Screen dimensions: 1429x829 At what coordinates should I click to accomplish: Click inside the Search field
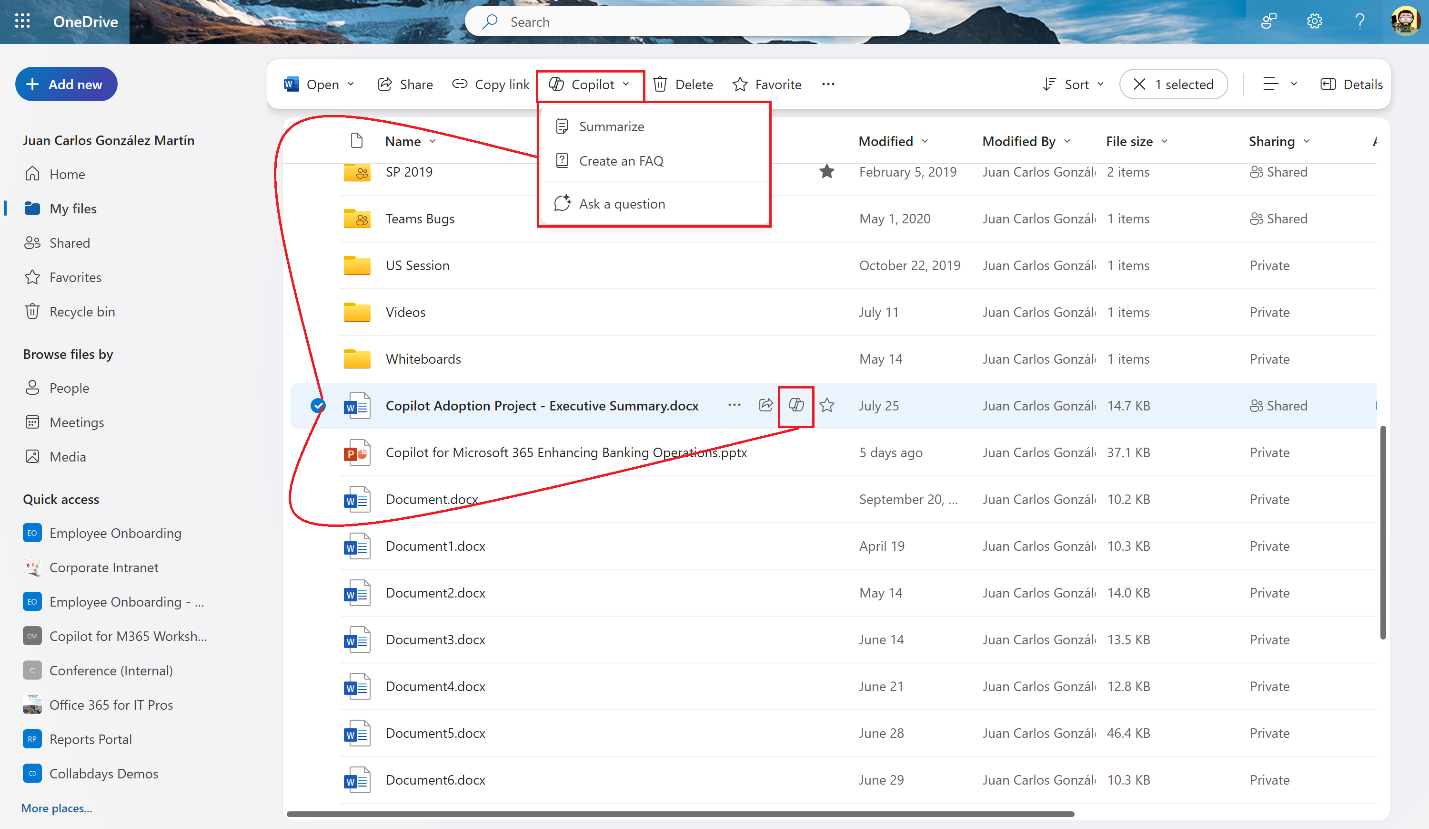point(687,21)
